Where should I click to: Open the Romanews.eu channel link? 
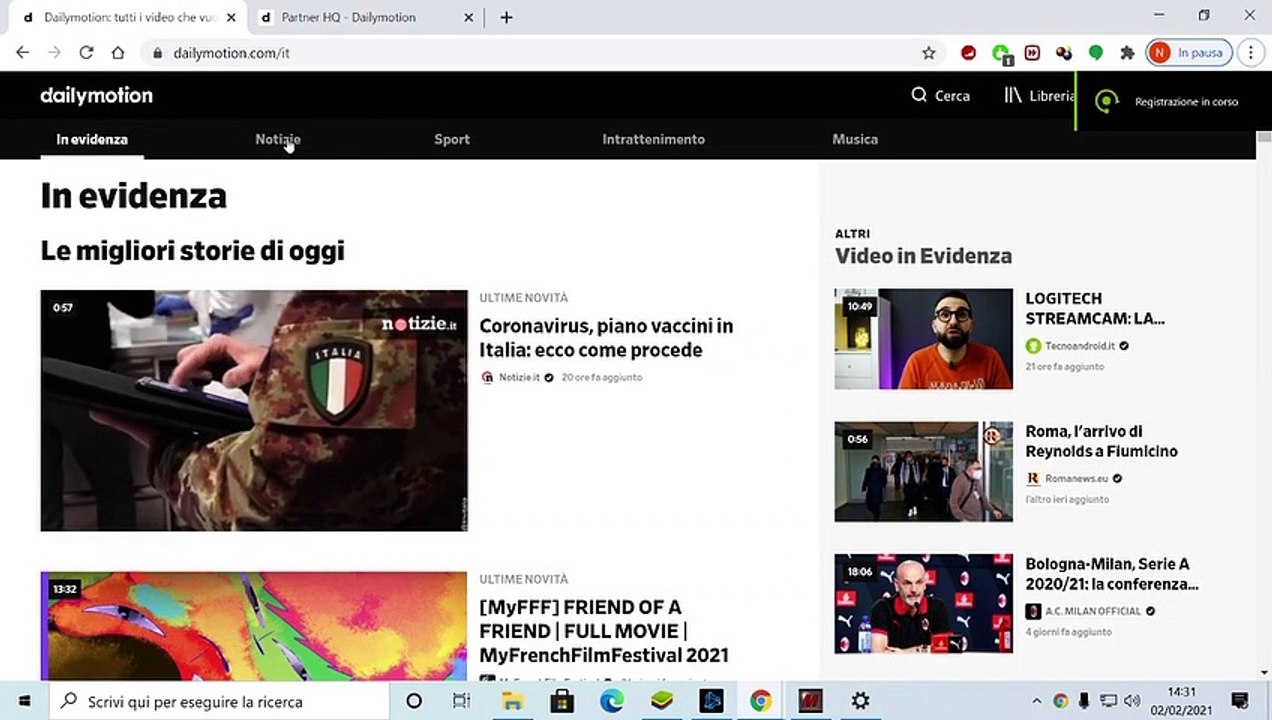(x=1076, y=479)
